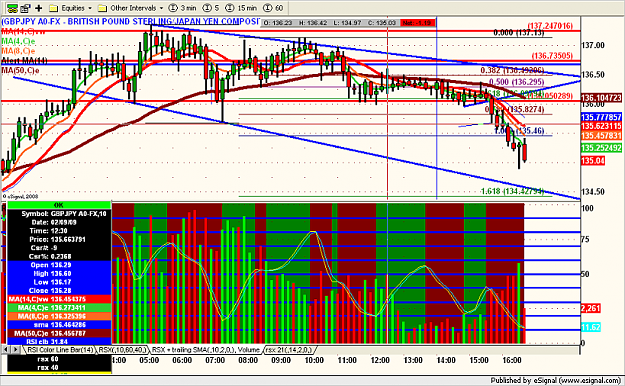Switch chart to 60 interval
Viewport: 625px width, 386px height.
pos(273,8)
